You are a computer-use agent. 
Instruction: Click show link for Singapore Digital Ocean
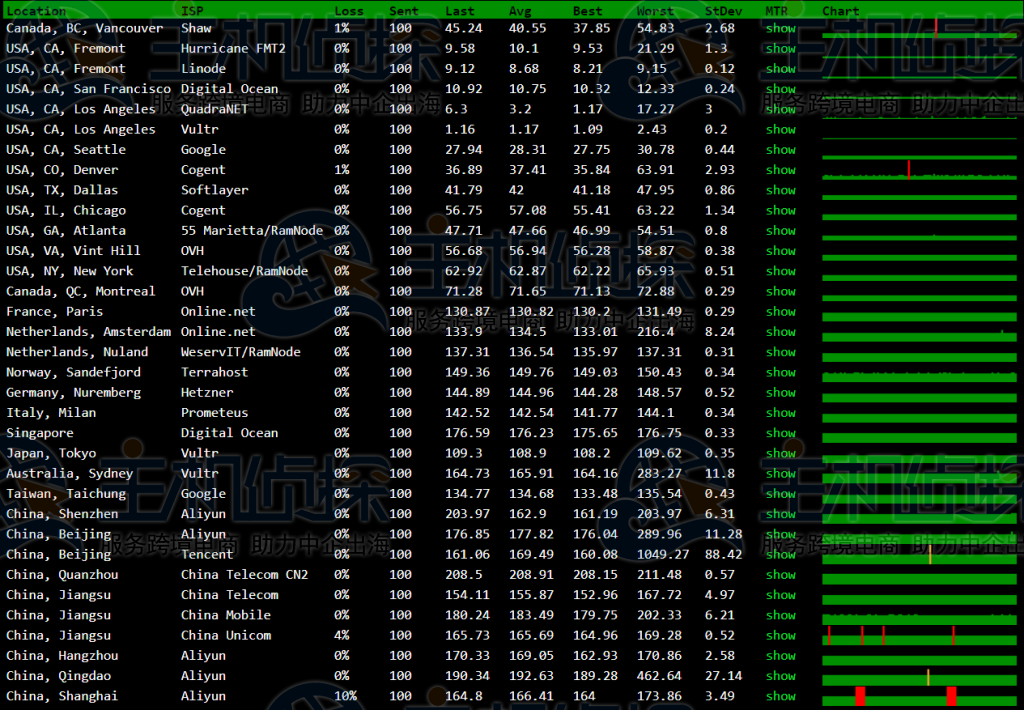point(780,433)
